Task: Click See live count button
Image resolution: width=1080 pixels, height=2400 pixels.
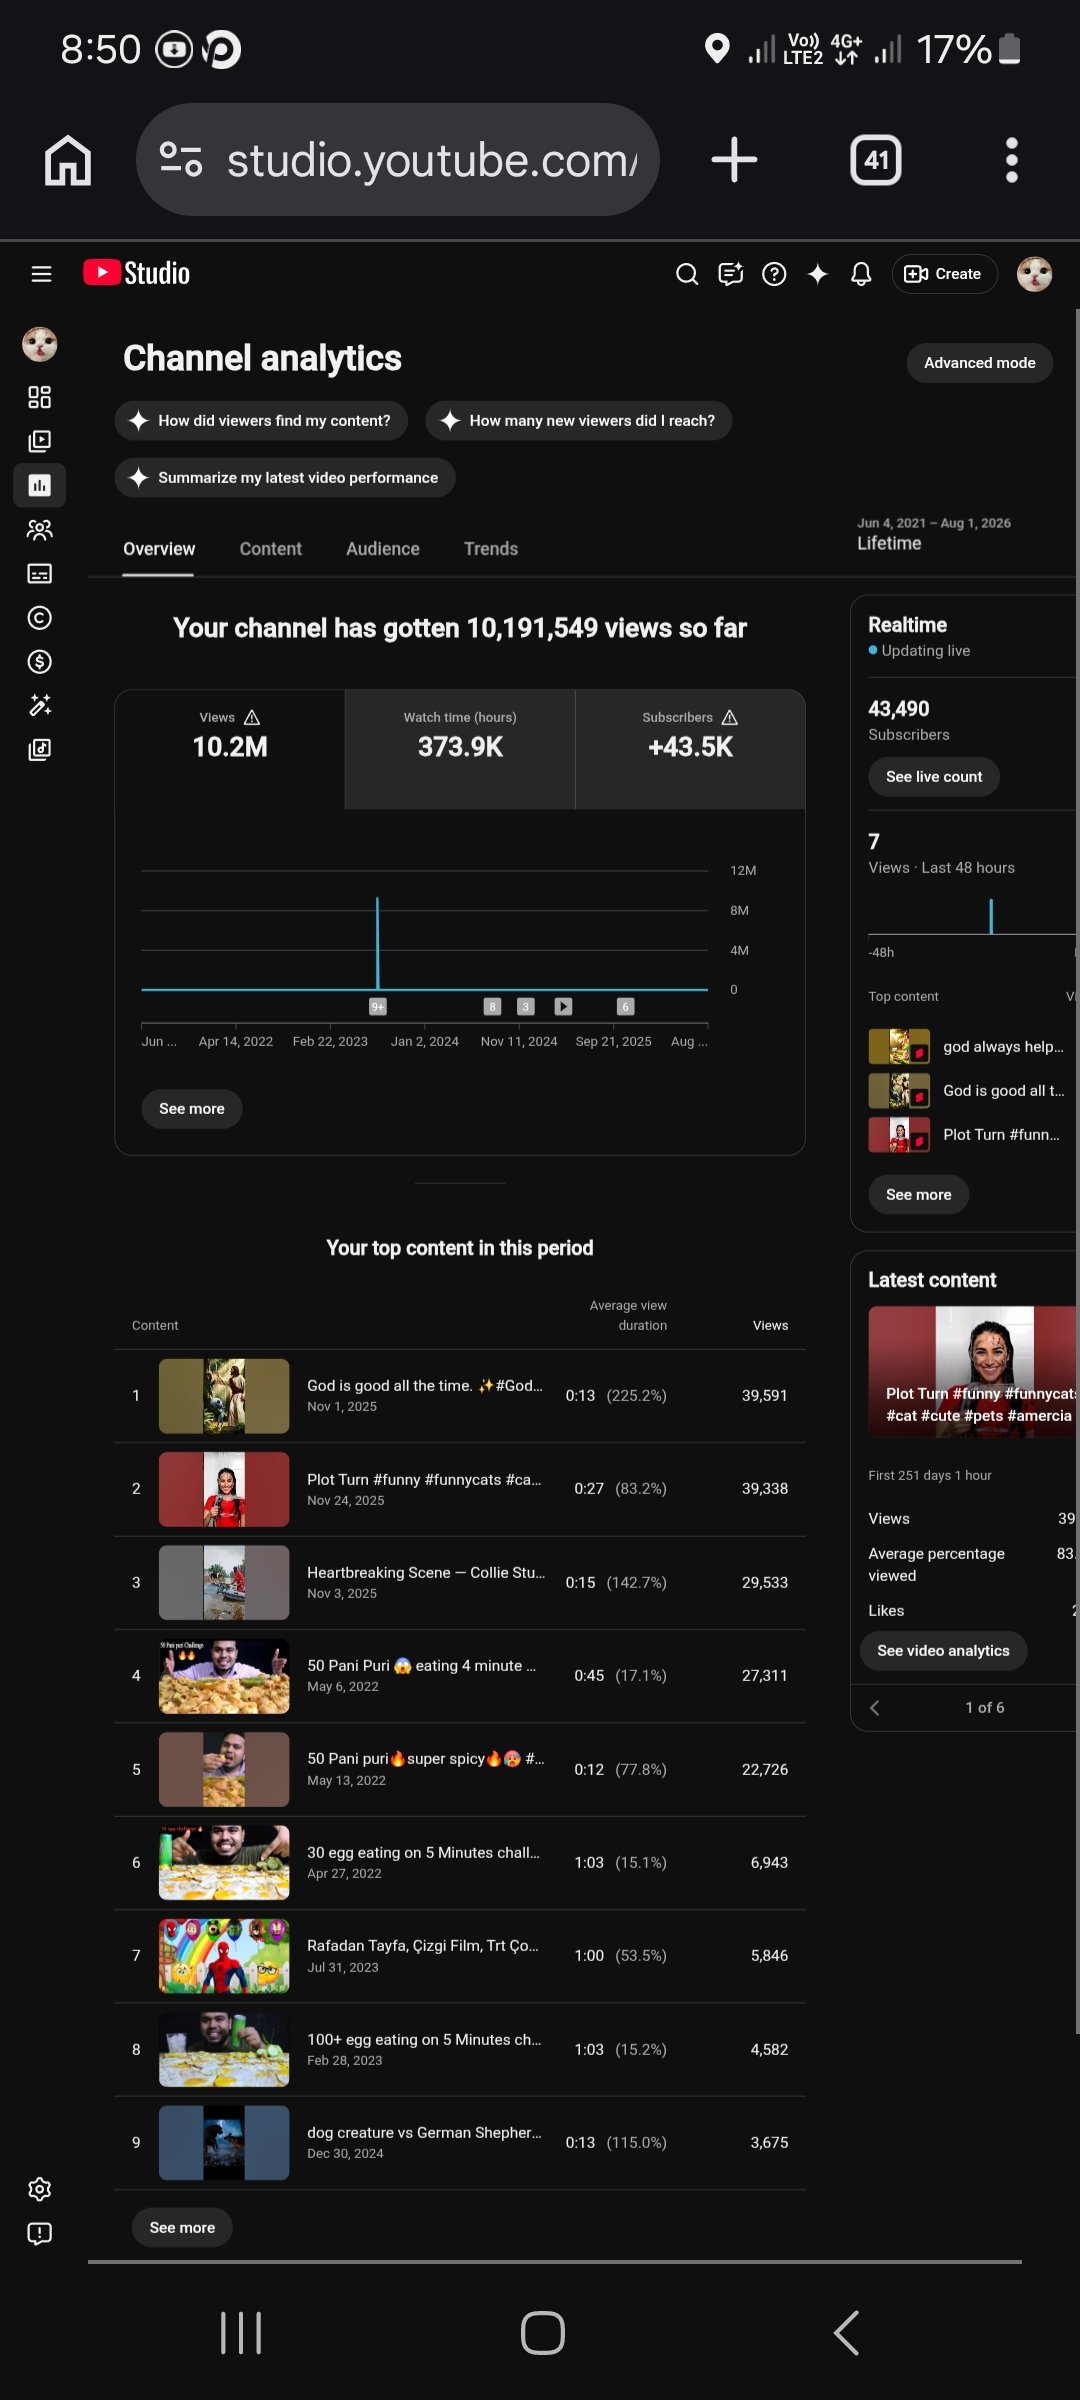Action: (x=934, y=777)
